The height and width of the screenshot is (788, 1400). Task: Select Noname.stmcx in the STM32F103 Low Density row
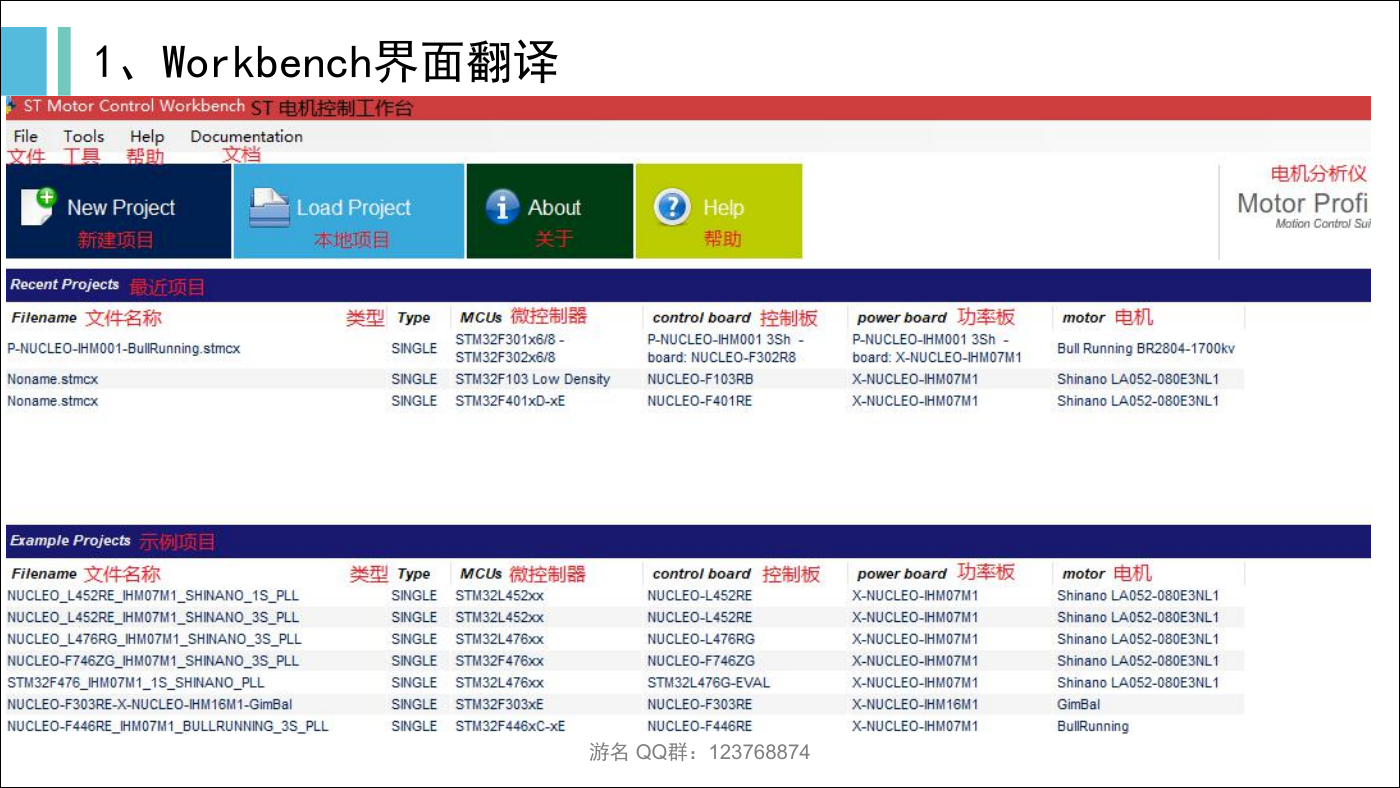53,379
